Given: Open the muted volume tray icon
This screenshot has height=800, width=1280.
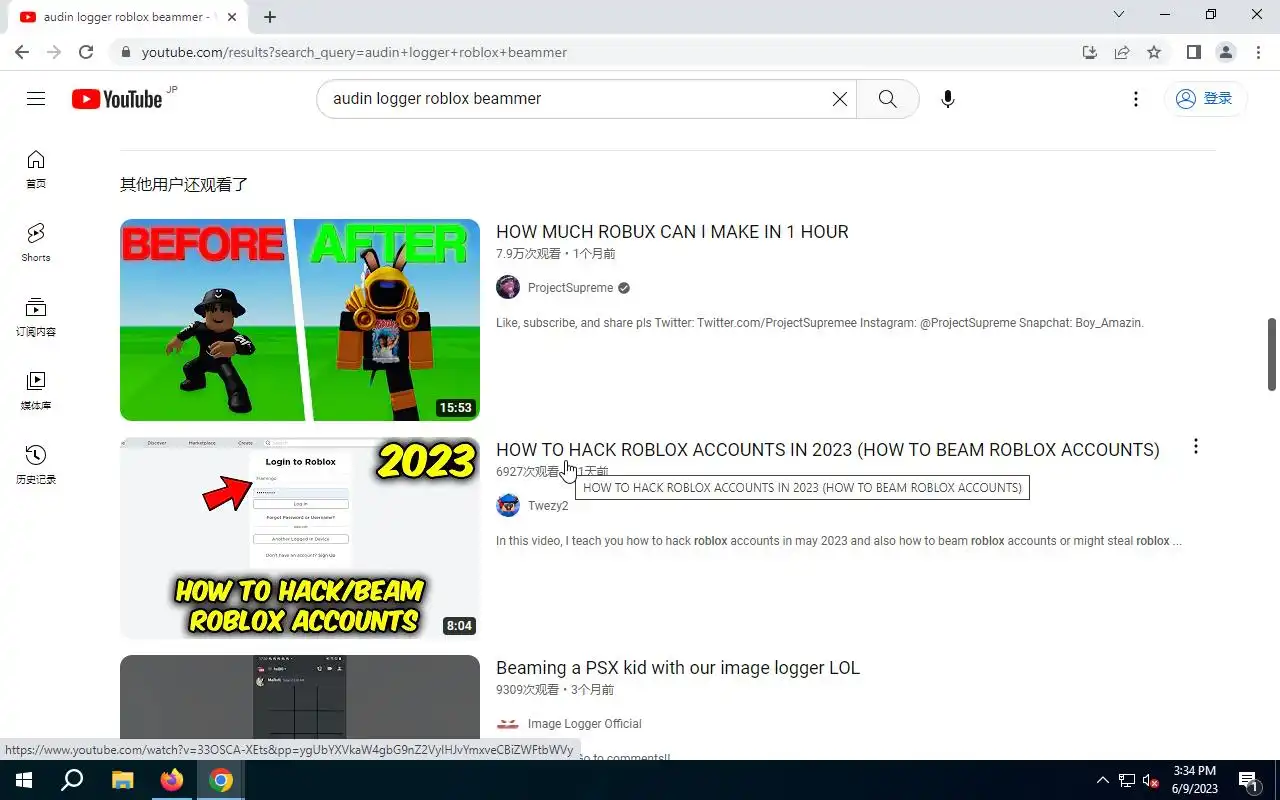Looking at the screenshot, I should pyautogui.click(x=1151, y=780).
